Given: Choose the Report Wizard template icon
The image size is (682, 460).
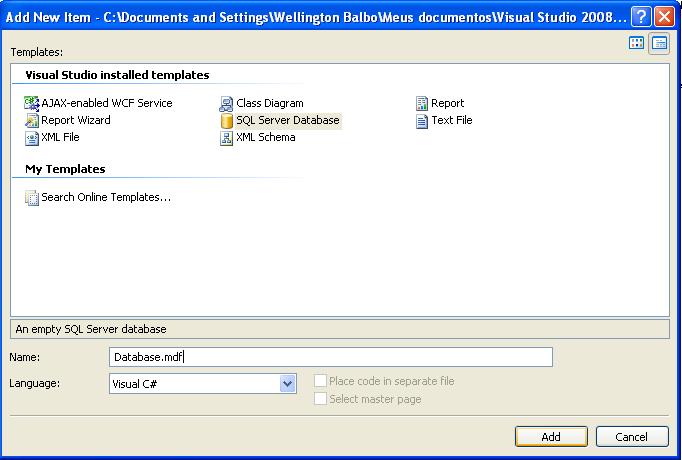Looking at the screenshot, I should [x=32, y=121].
